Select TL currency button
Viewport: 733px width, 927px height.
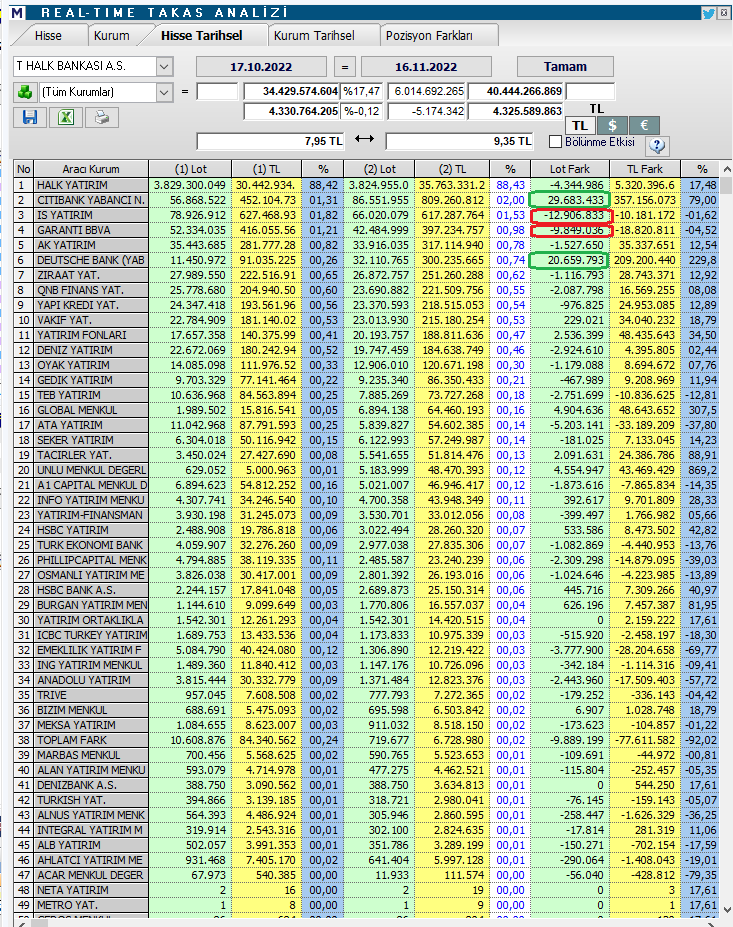[580, 125]
